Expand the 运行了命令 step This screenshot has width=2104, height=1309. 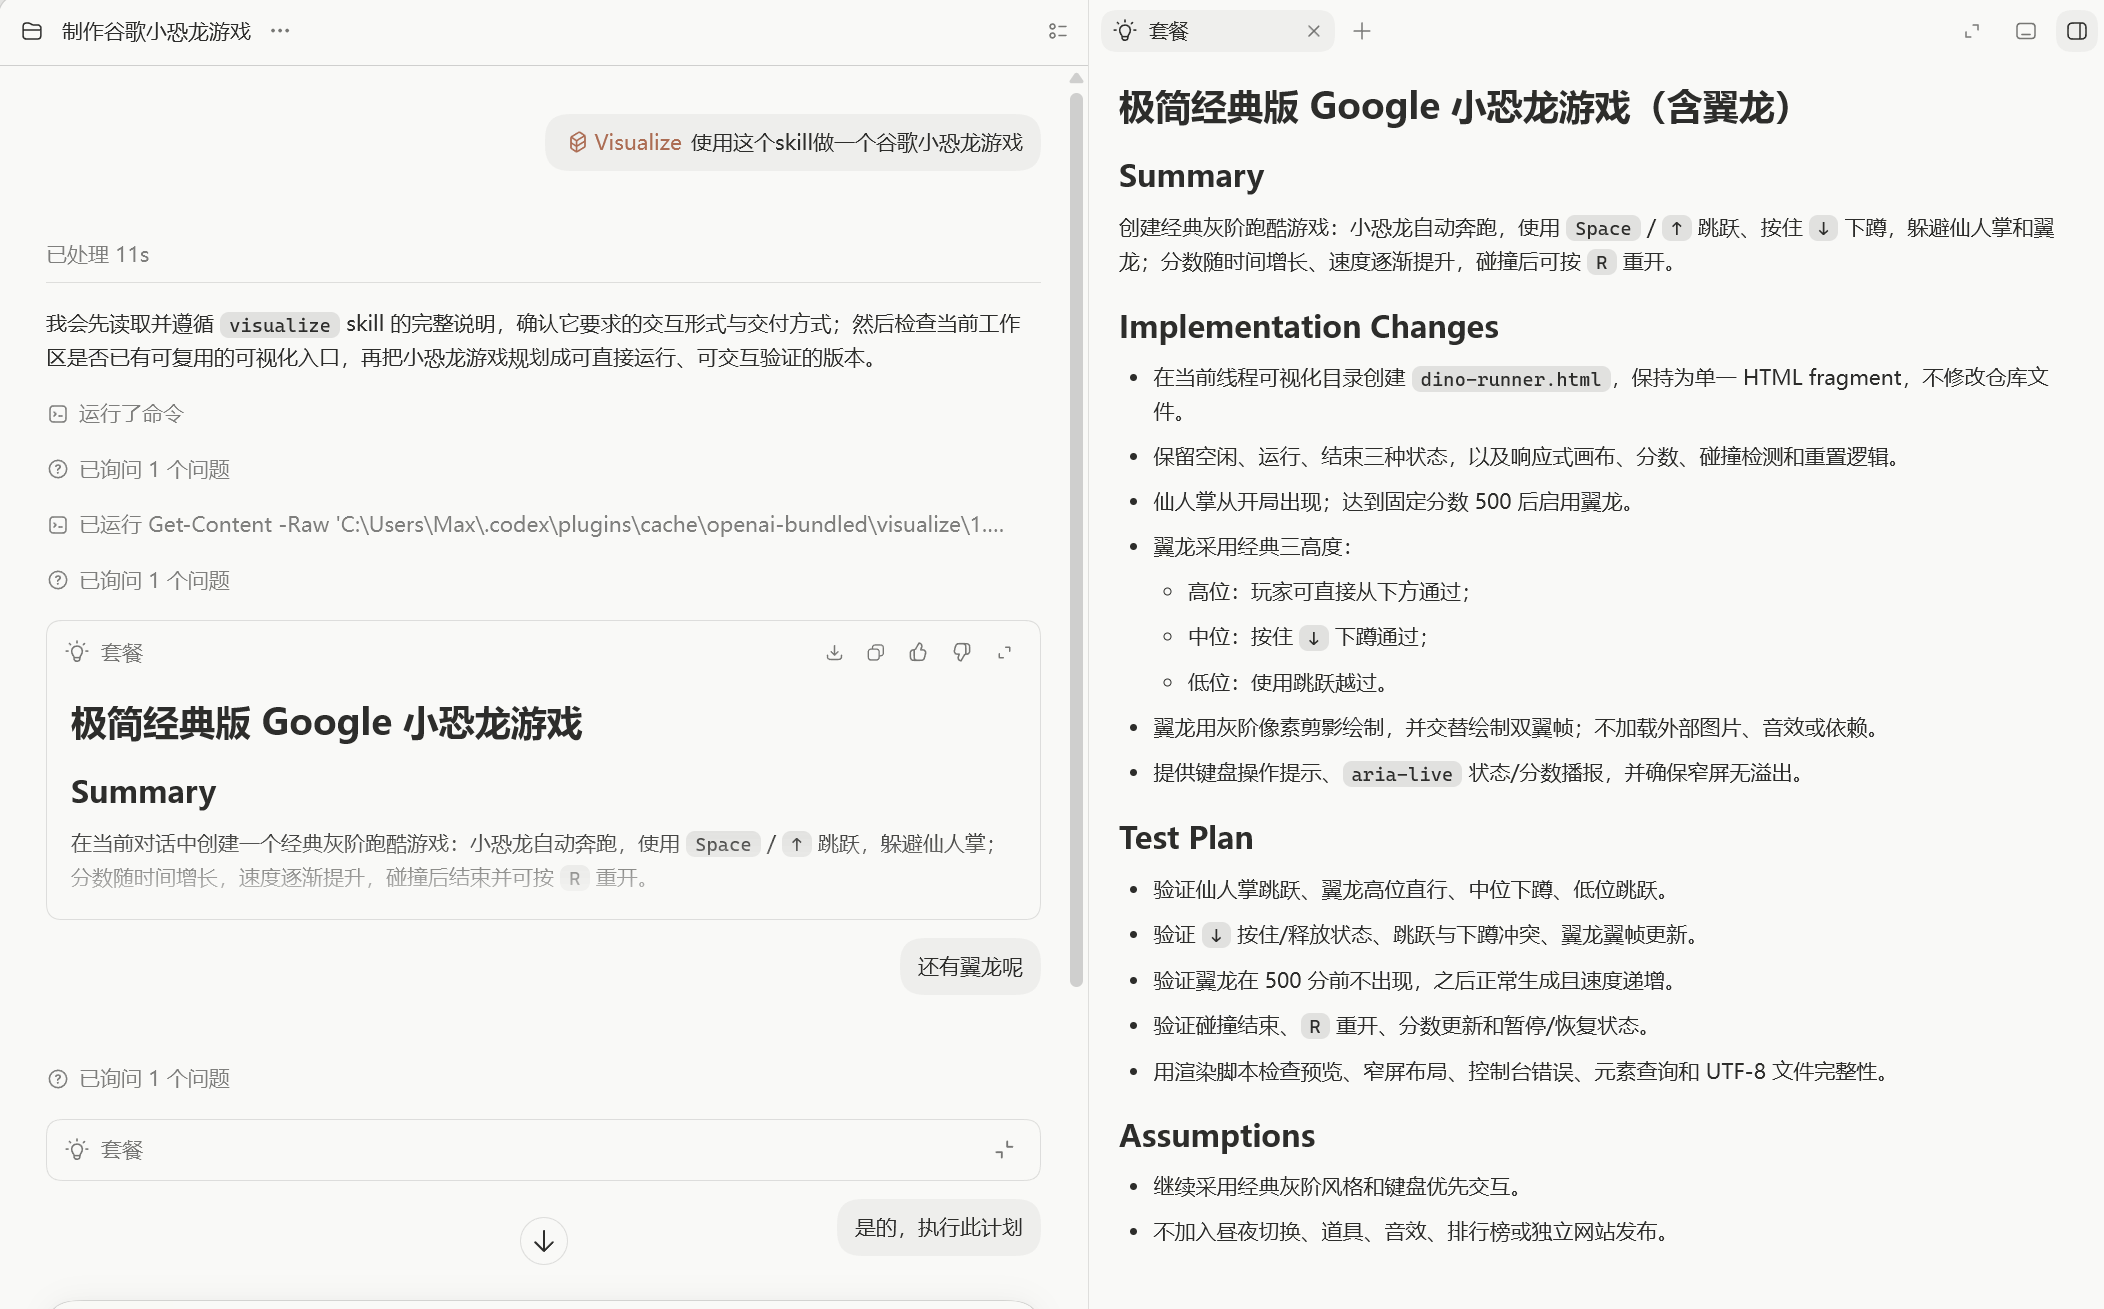[131, 414]
